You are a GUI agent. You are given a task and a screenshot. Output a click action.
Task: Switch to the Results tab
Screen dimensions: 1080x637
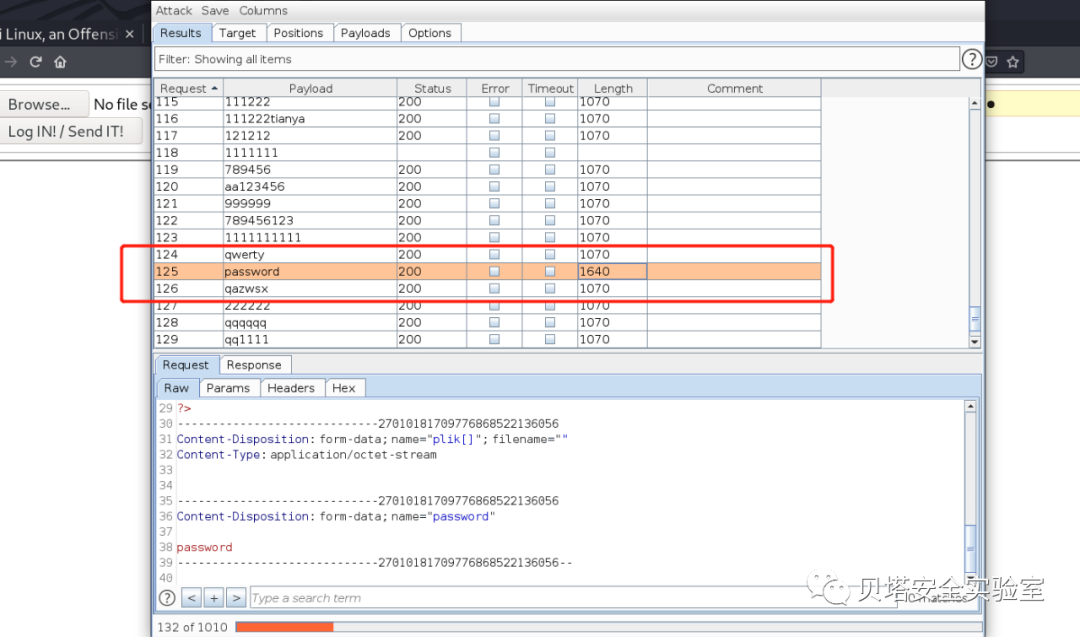click(180, 33)
